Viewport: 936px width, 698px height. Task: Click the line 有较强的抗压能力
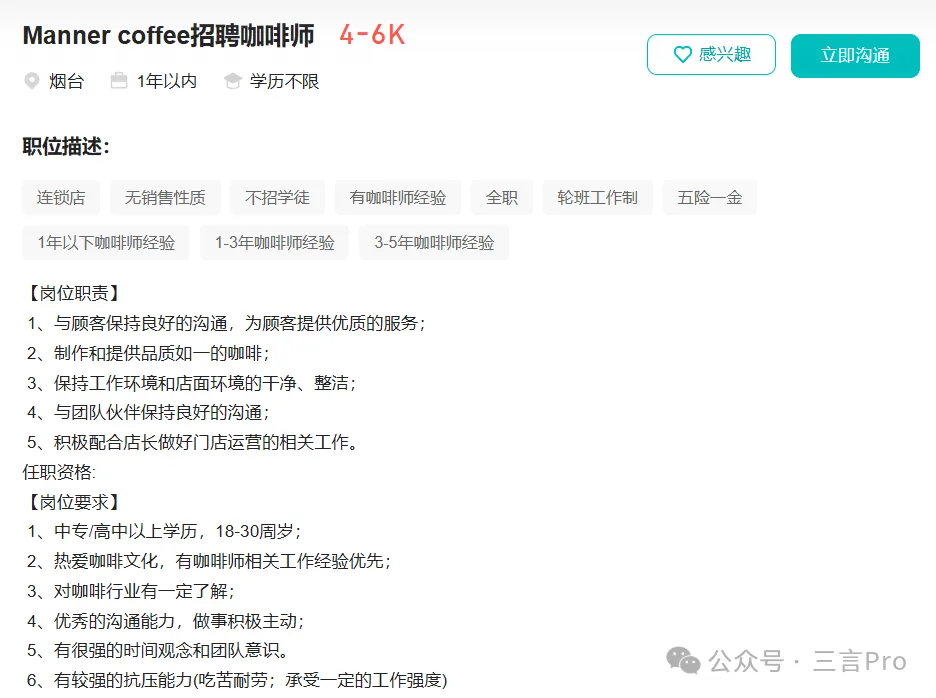(237, 680)
